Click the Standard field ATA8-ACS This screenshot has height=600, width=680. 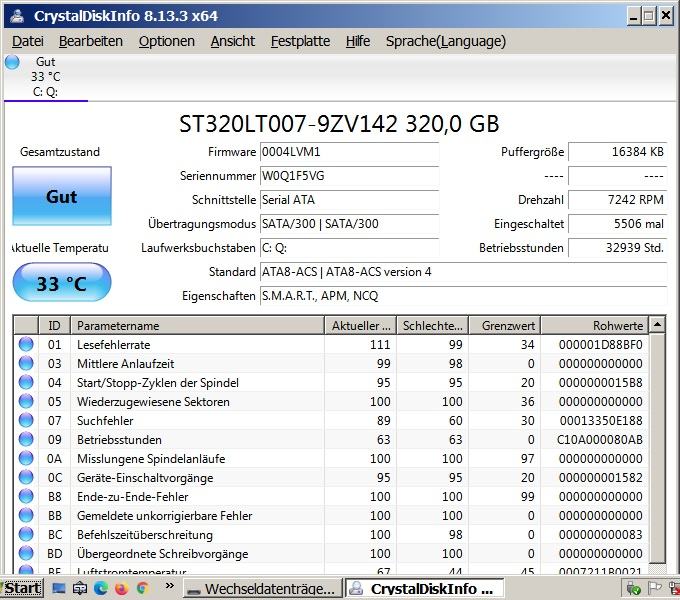click(x=463, y=272)
